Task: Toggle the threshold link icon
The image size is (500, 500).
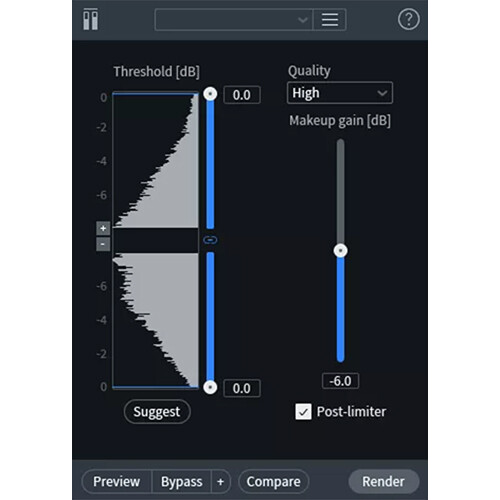Action: point(210,240)
